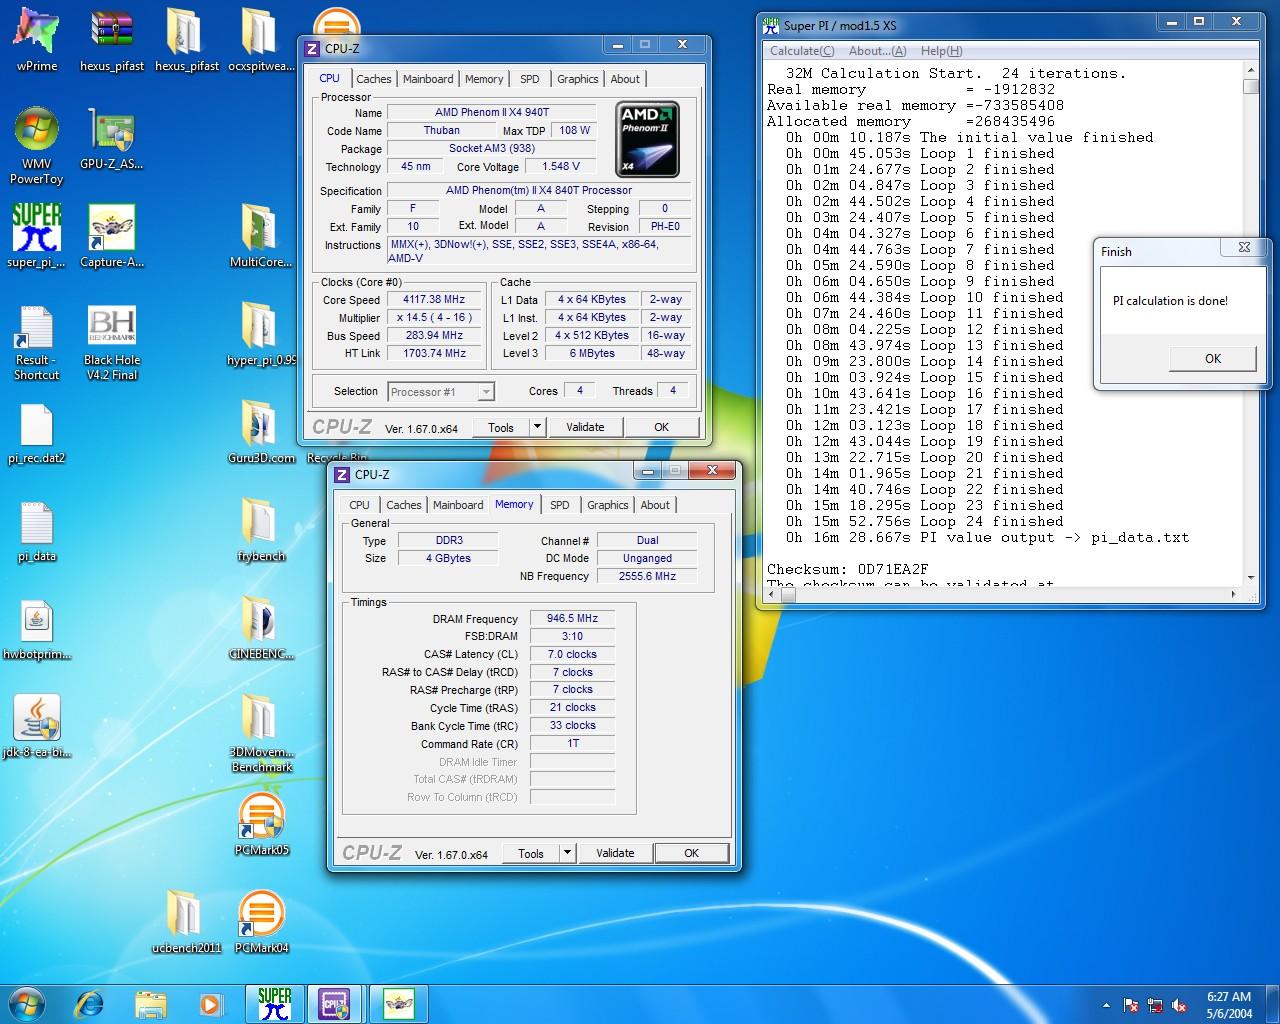Image resolution: width=1280 pixels, height=1024 pixels.
Task: Open Mainboard tab in lower CPU-Z window
Action: (x=458, y=505)
